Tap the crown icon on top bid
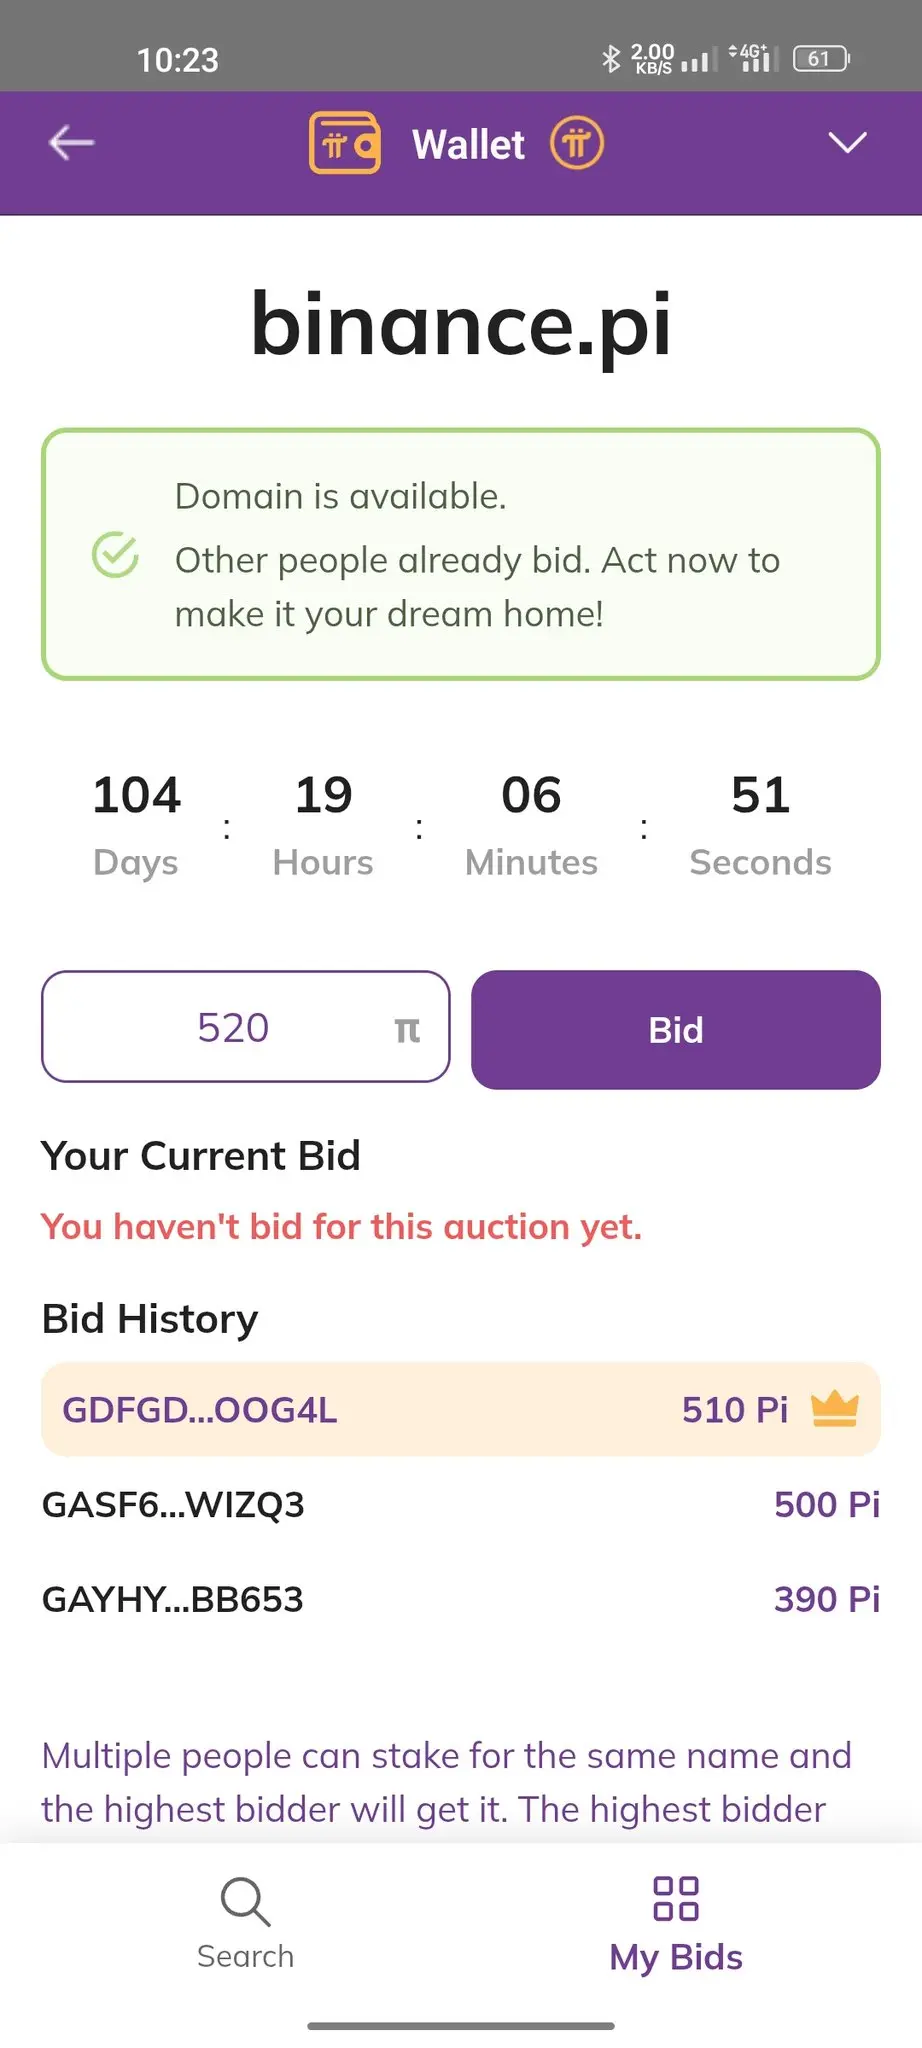The width and height of the screenshot is (922, 2048). click(x=835, y=1409)
